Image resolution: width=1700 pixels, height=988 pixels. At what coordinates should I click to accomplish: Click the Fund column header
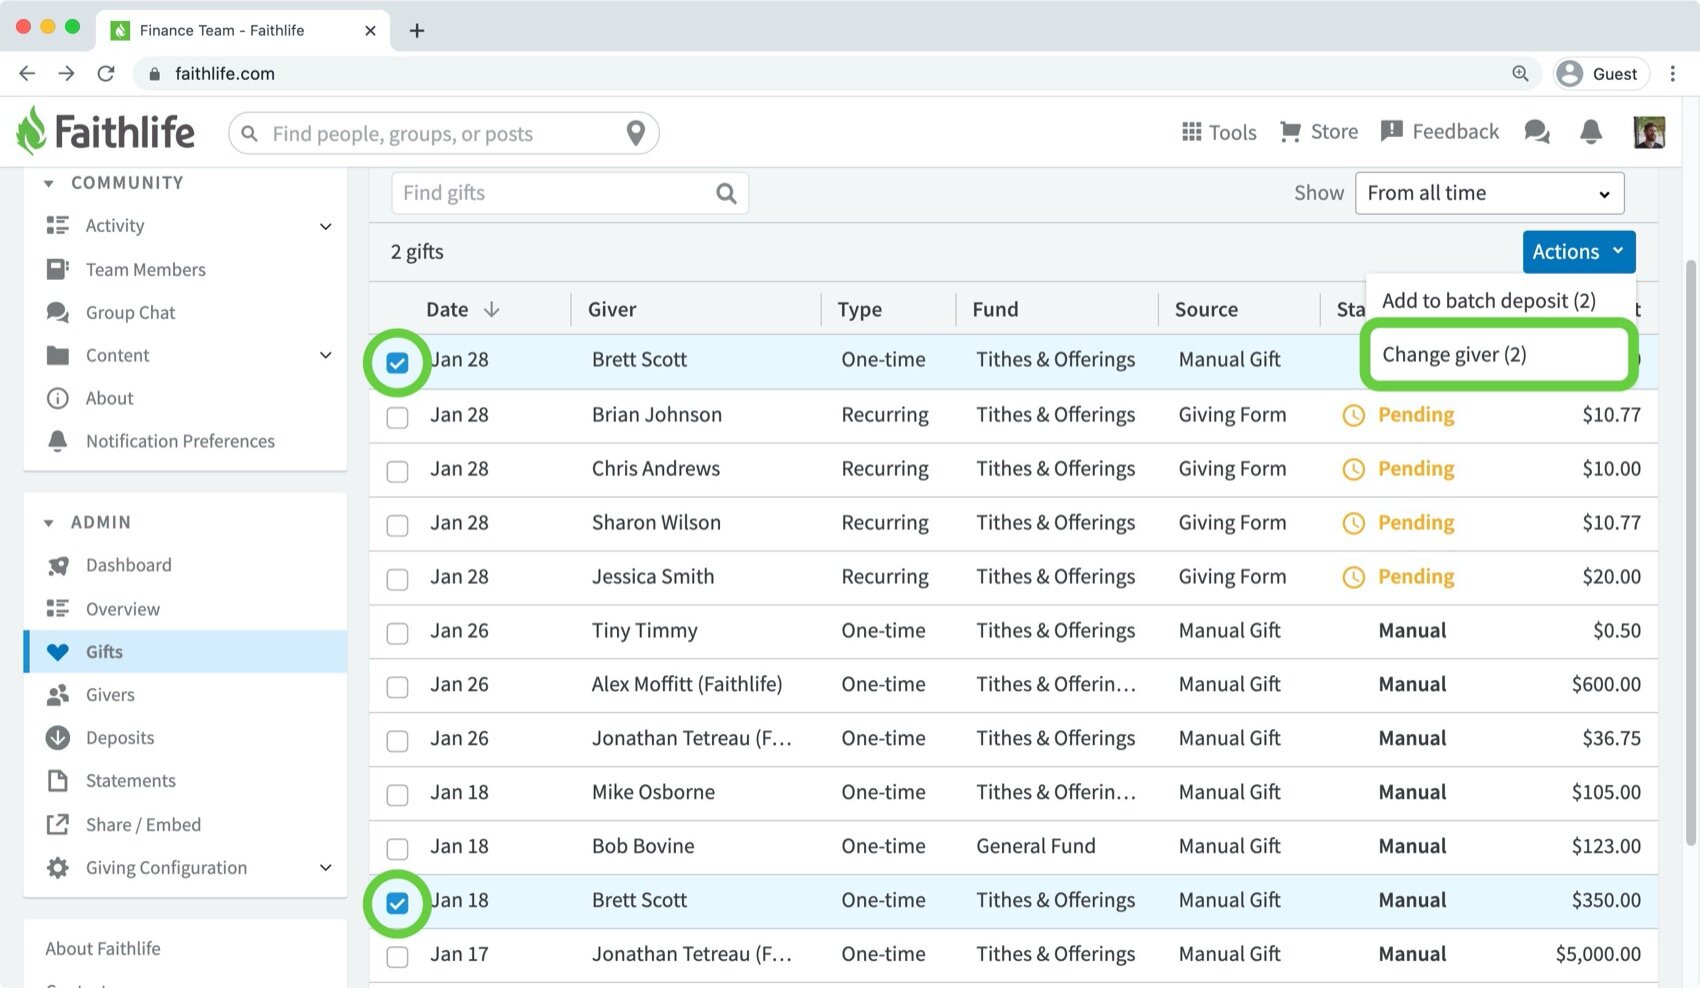[995, 310]
